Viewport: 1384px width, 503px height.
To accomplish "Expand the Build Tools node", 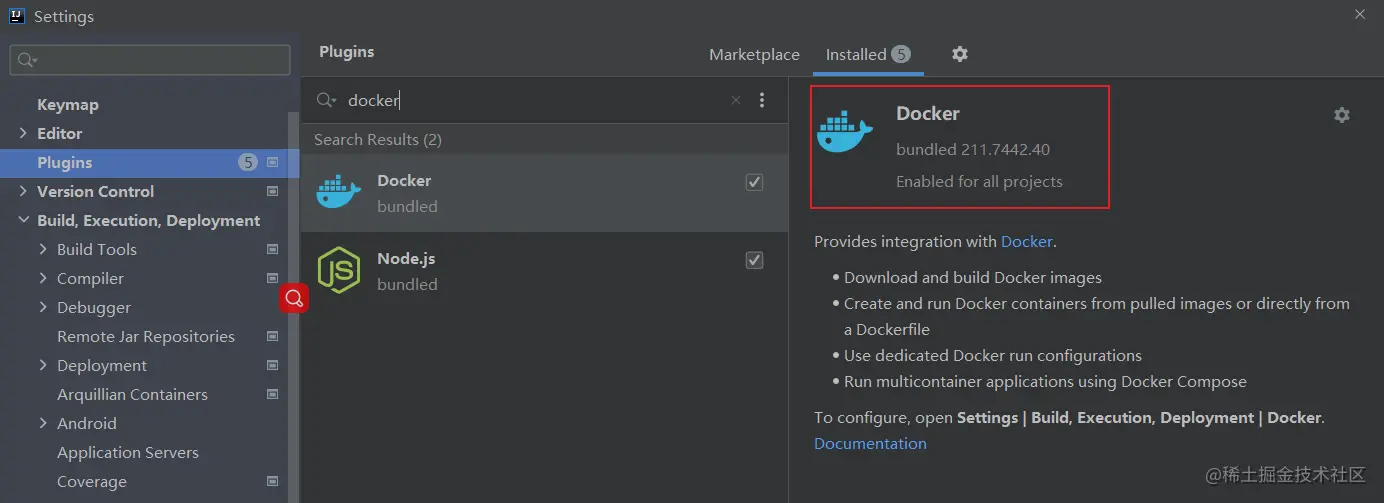I will (43, 249).
